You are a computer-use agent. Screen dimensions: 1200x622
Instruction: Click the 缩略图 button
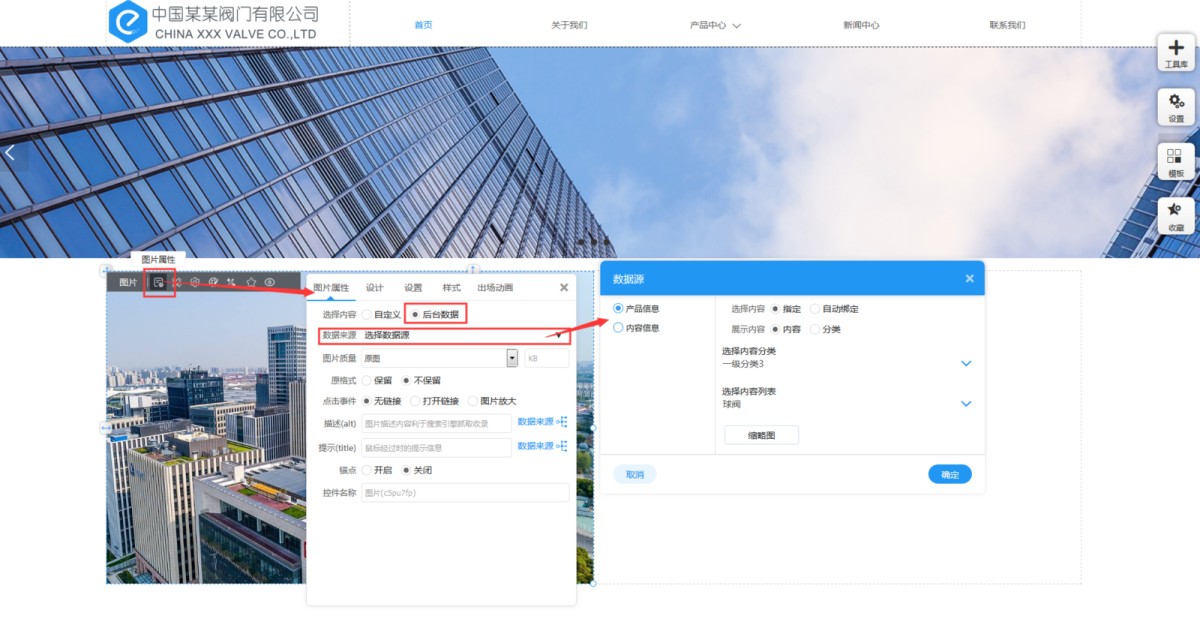pos(761,435)
